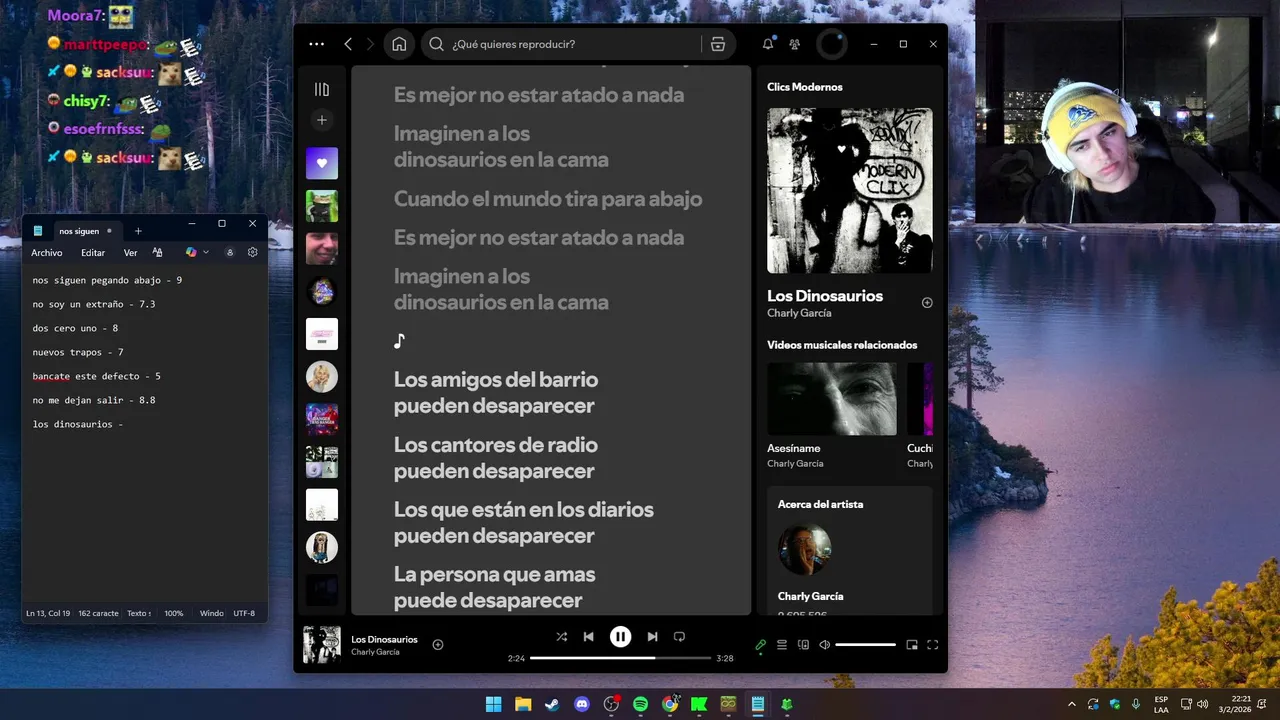Screen dimensions: 1280x720
Task: Open Connect to a device
Action: tap(803, 645)
